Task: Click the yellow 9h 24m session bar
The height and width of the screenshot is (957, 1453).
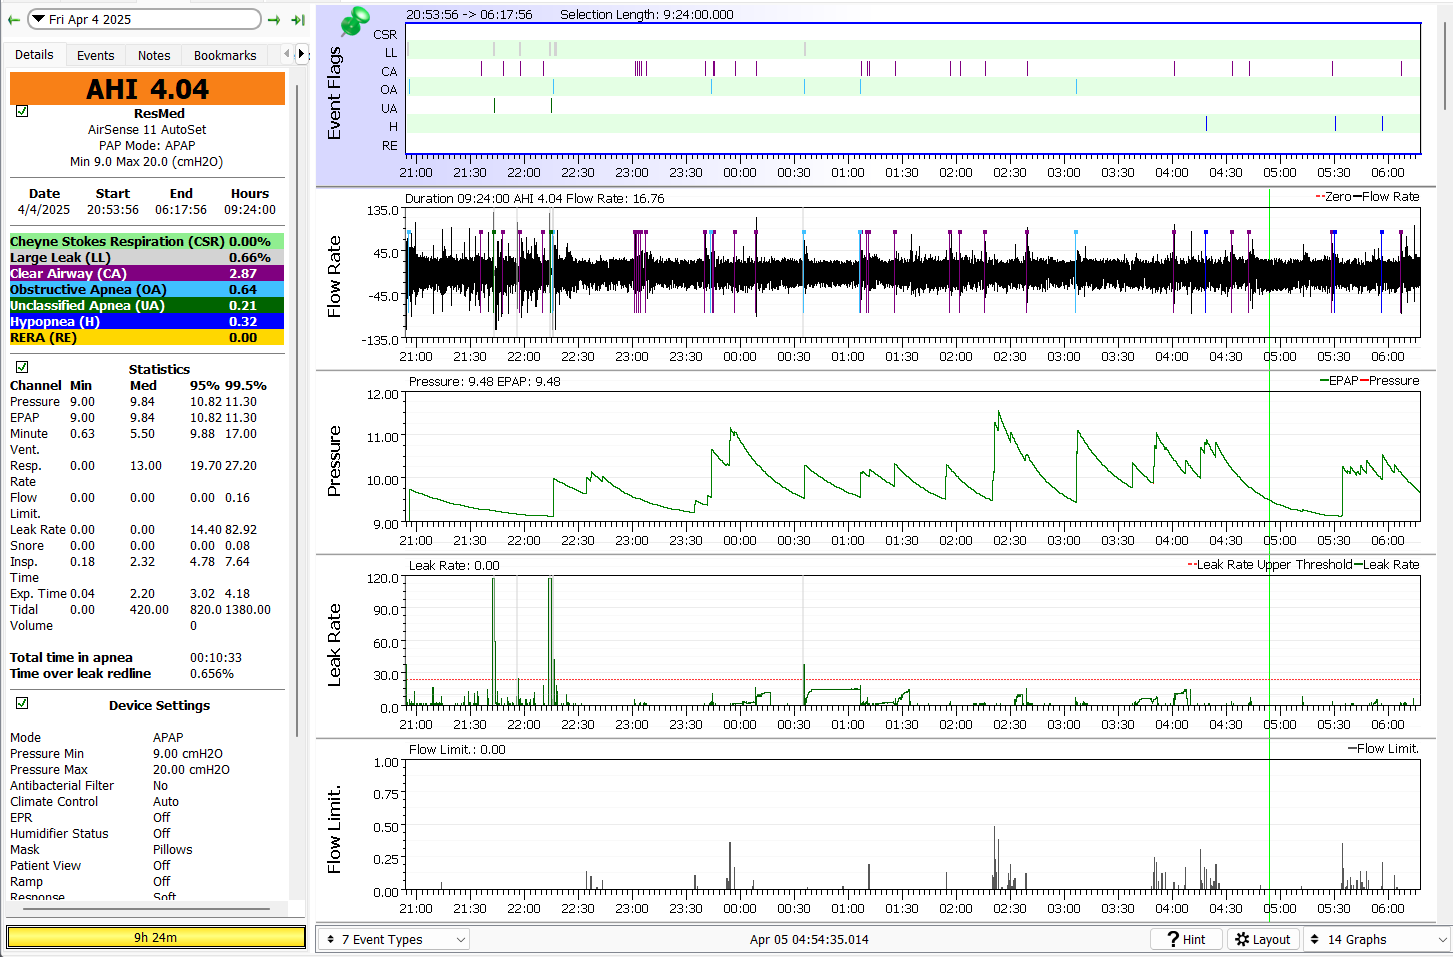Action: coord(155,937)
